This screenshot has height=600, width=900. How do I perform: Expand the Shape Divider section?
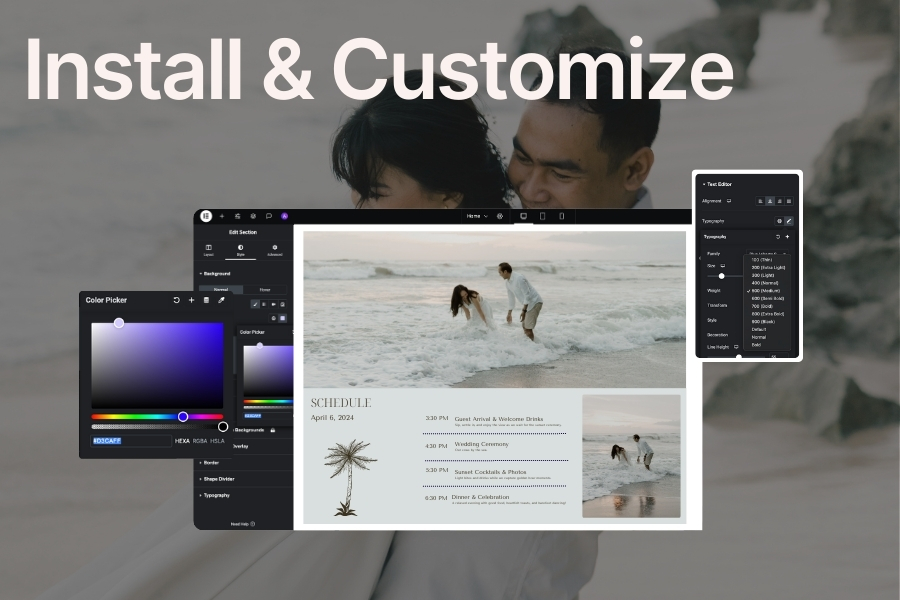[x=218, y=478]
